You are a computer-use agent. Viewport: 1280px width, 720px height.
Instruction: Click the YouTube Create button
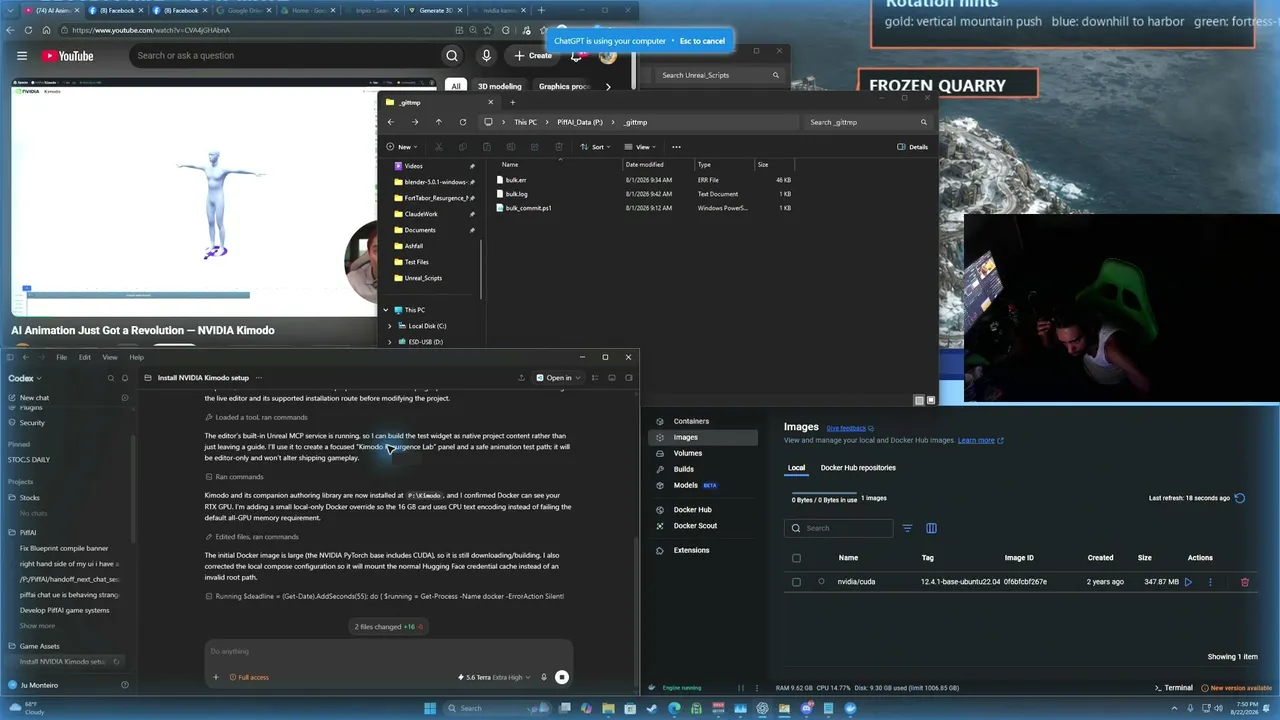(534, 56)
